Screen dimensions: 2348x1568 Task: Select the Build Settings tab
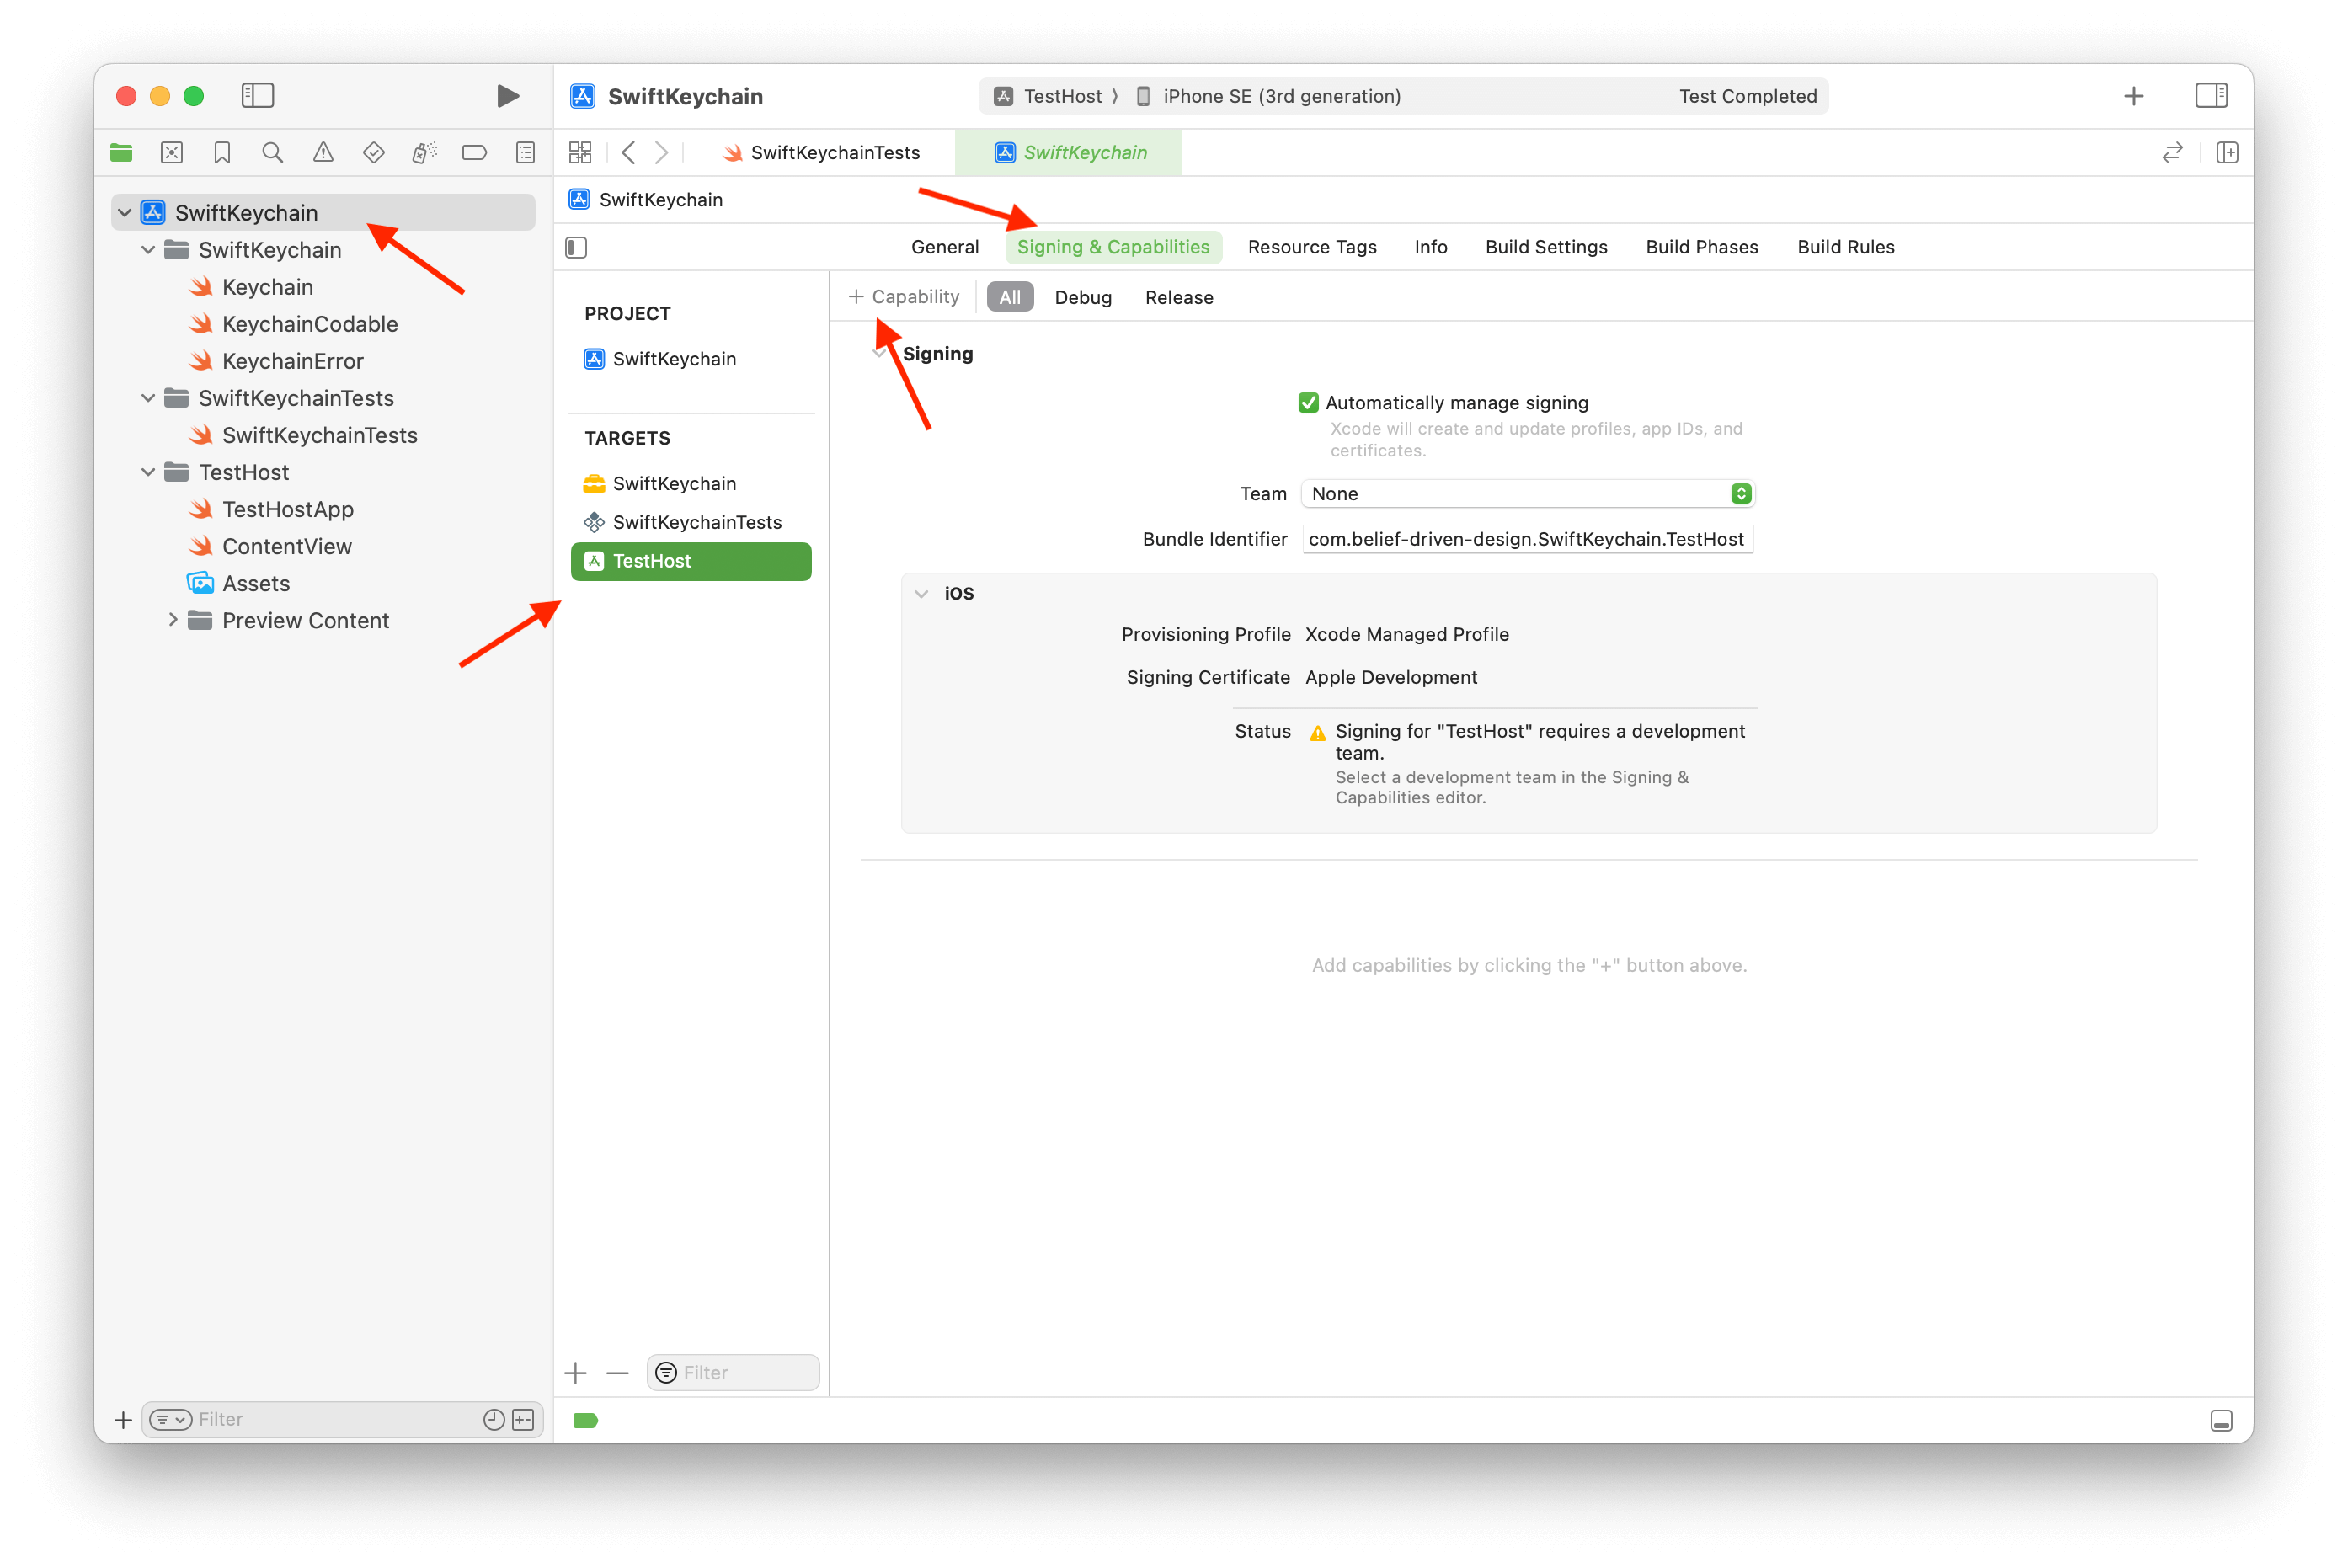click(x=1545, y=247)
